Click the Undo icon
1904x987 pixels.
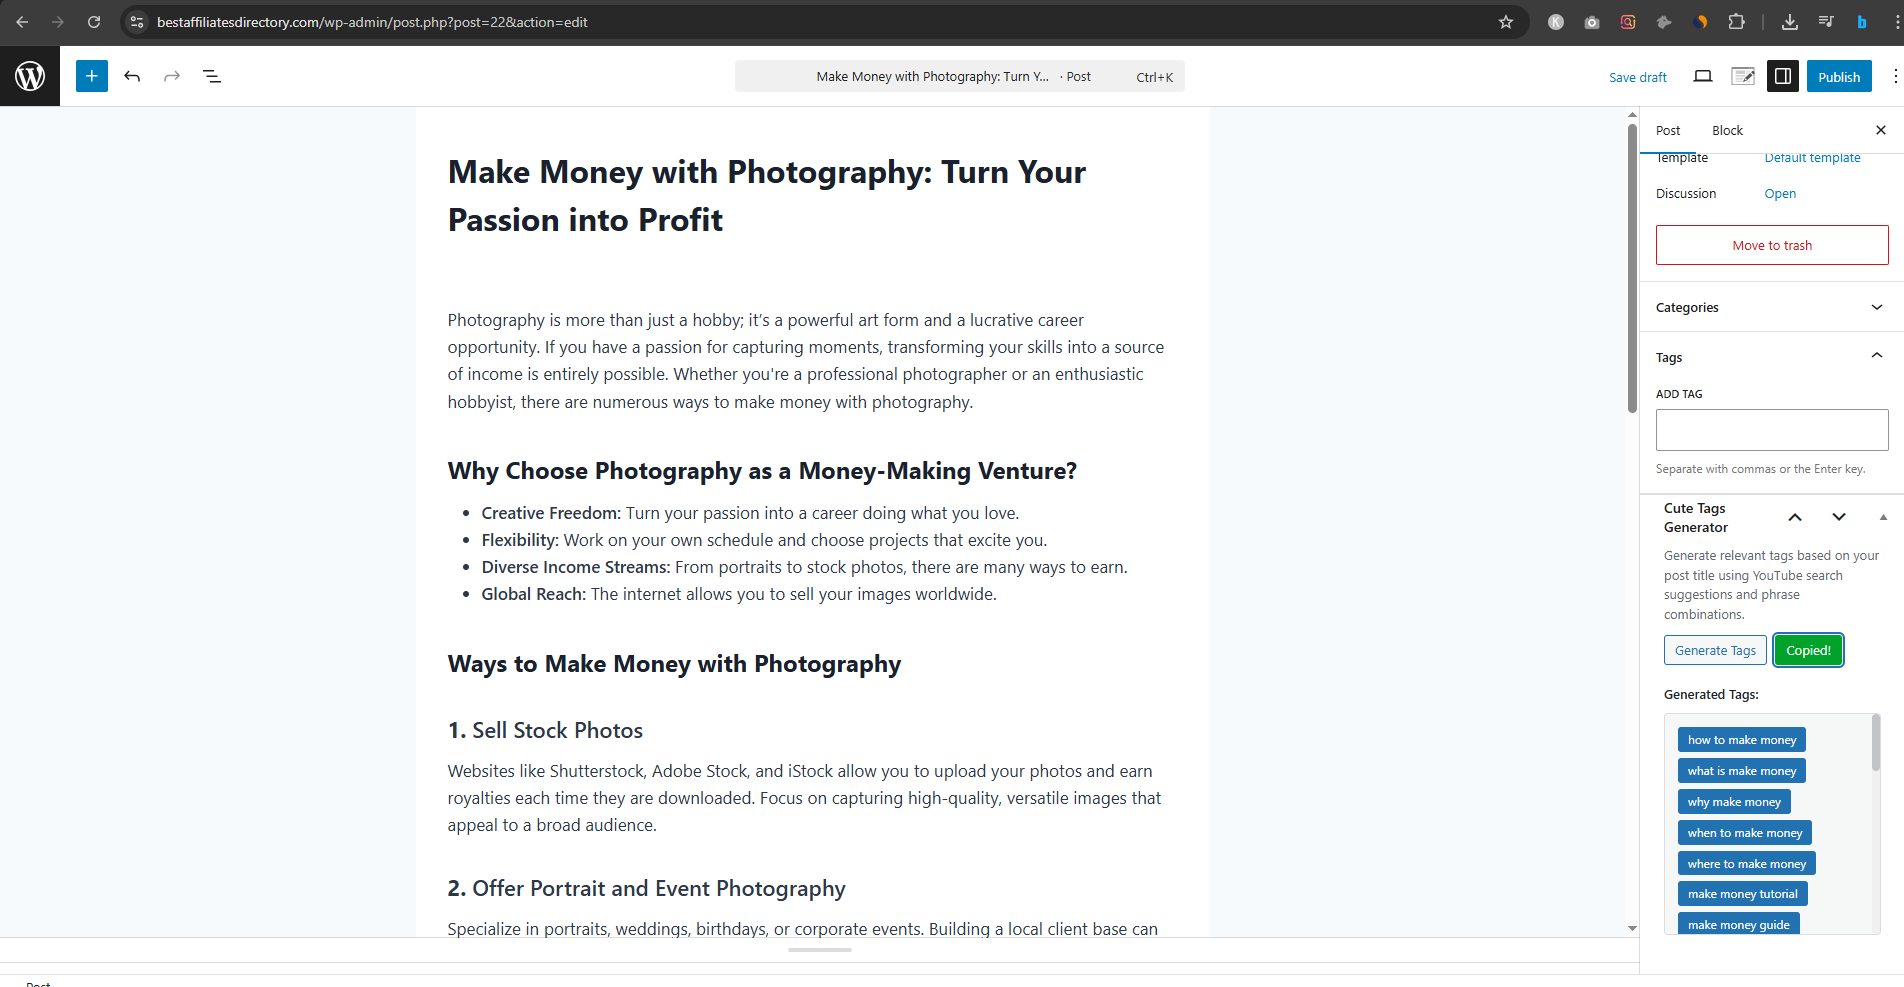click(132, 76)
